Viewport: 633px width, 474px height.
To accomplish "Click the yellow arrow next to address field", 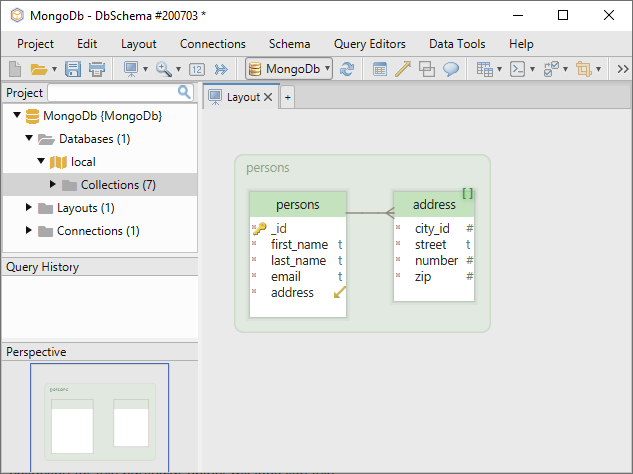I will coord(340,292).
